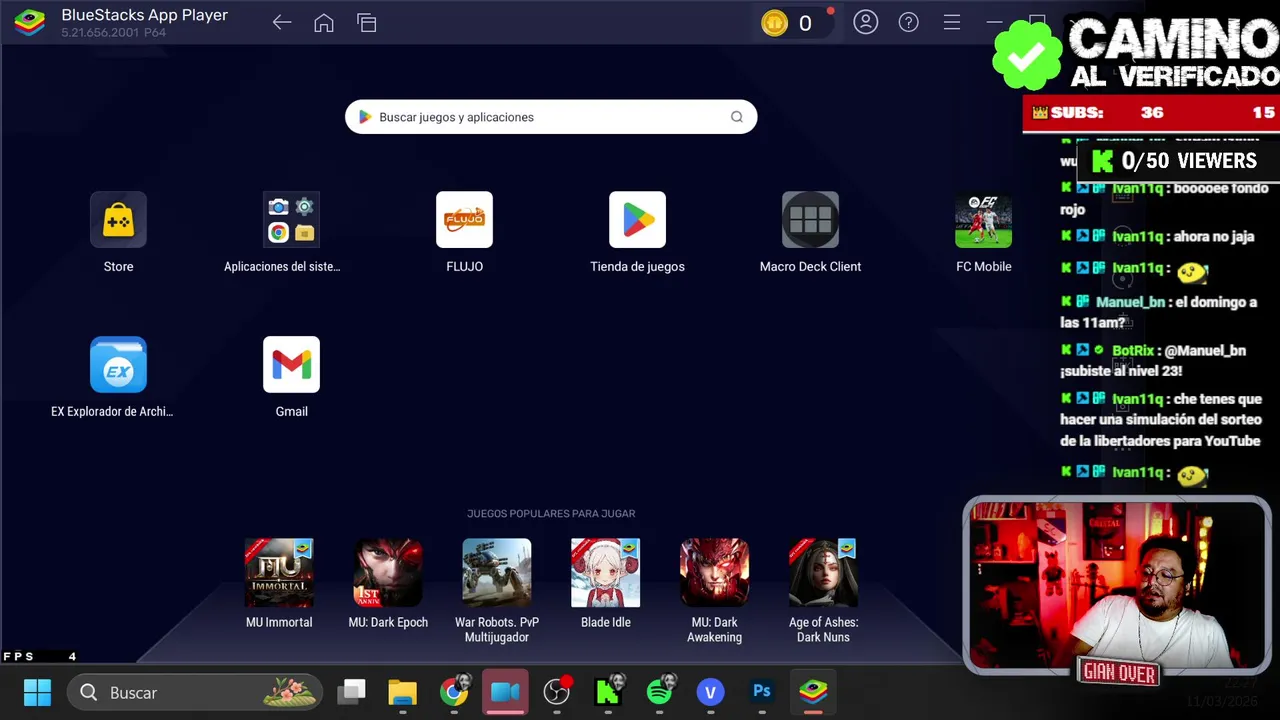
Task: Open BlueStacks account profile
Action: 866,22
